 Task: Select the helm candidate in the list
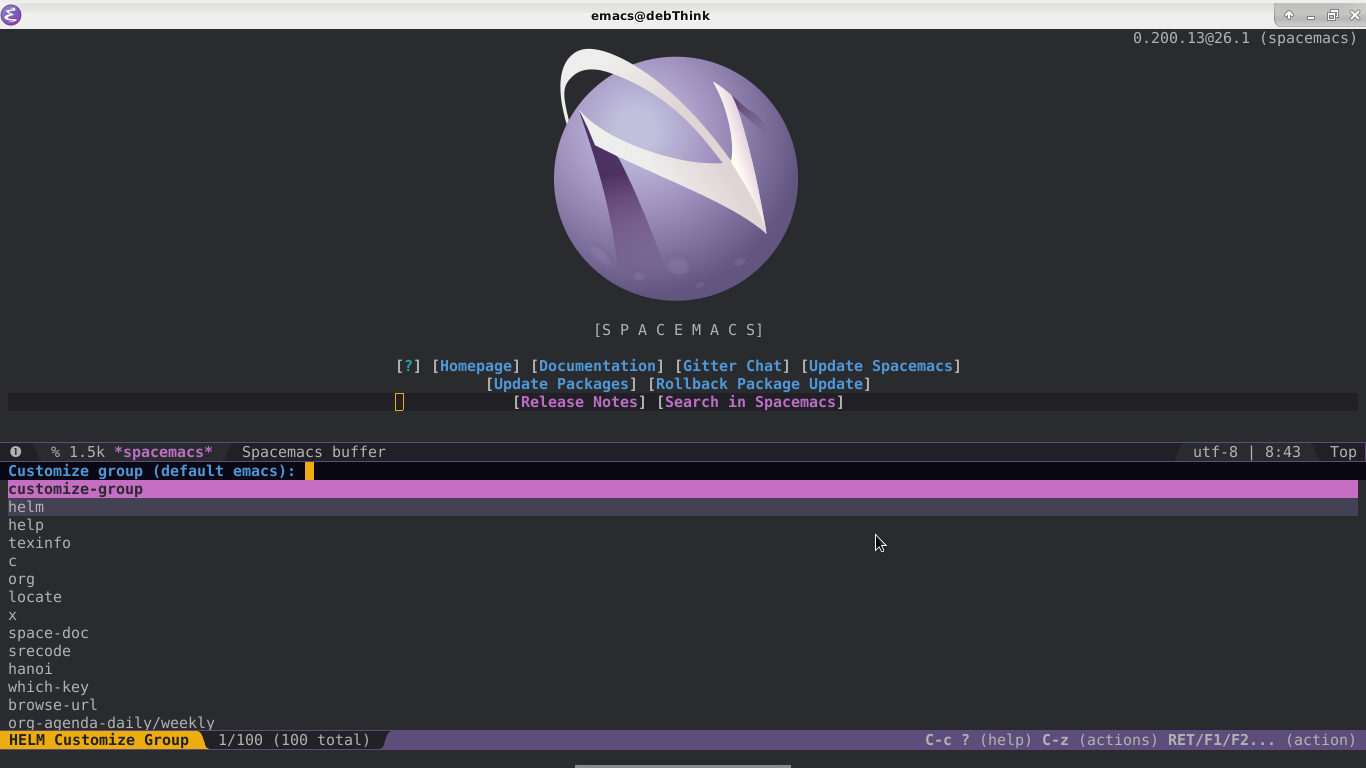[26, 507]
